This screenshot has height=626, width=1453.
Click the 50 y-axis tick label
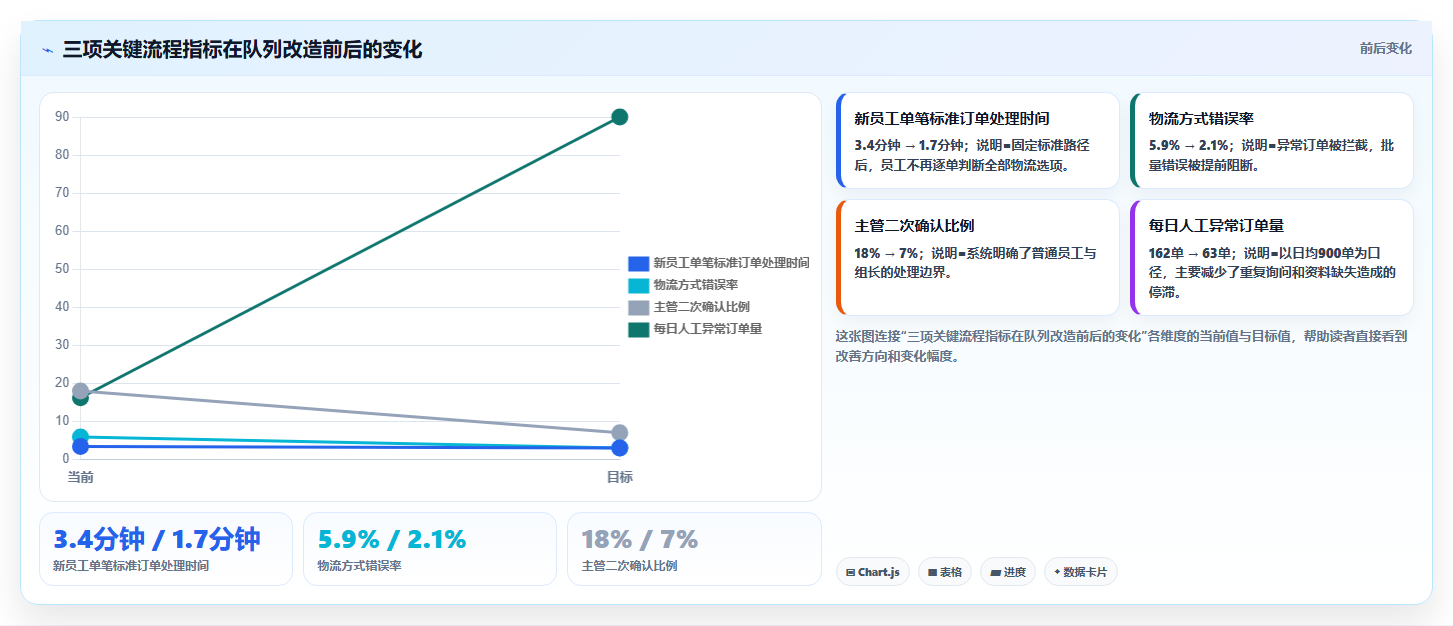pyautogui.click(x=62, y=269)
